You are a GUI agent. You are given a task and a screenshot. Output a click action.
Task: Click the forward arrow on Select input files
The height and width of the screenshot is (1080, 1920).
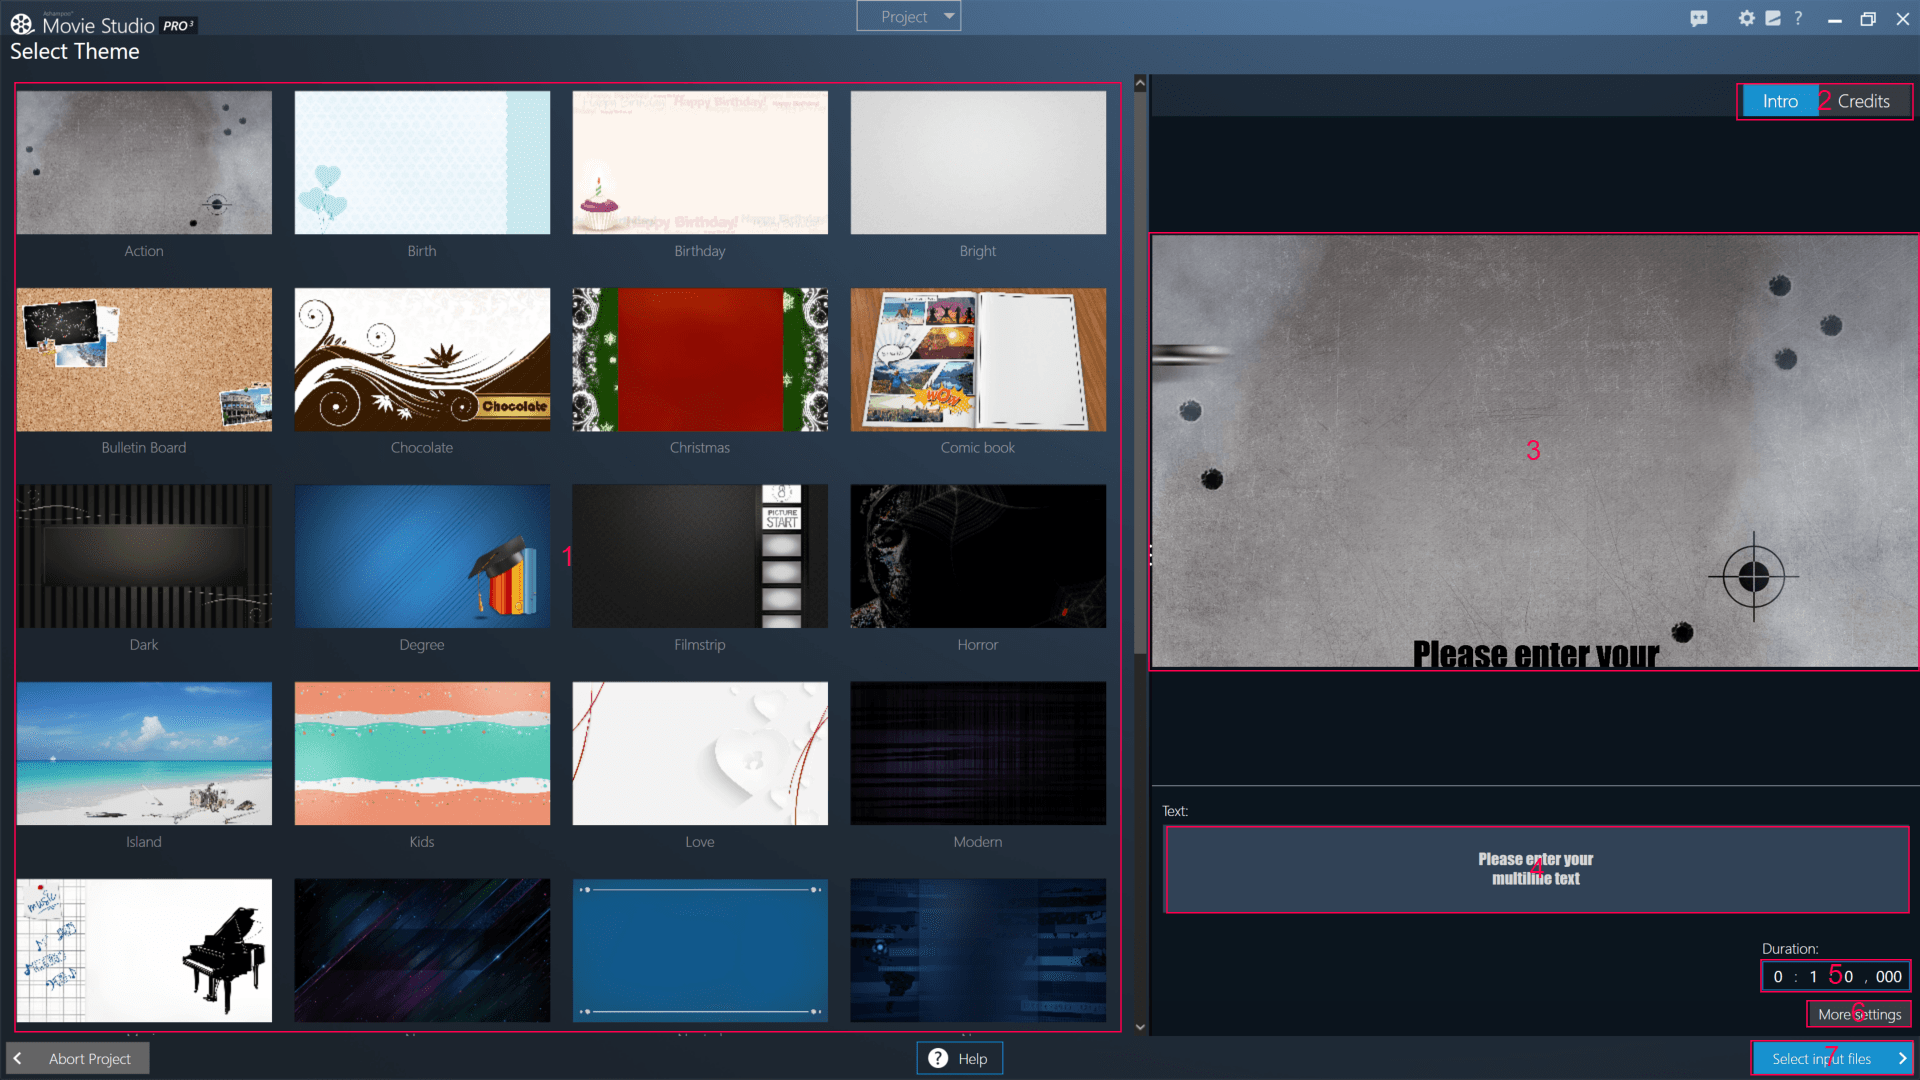click(1901, 1058)
